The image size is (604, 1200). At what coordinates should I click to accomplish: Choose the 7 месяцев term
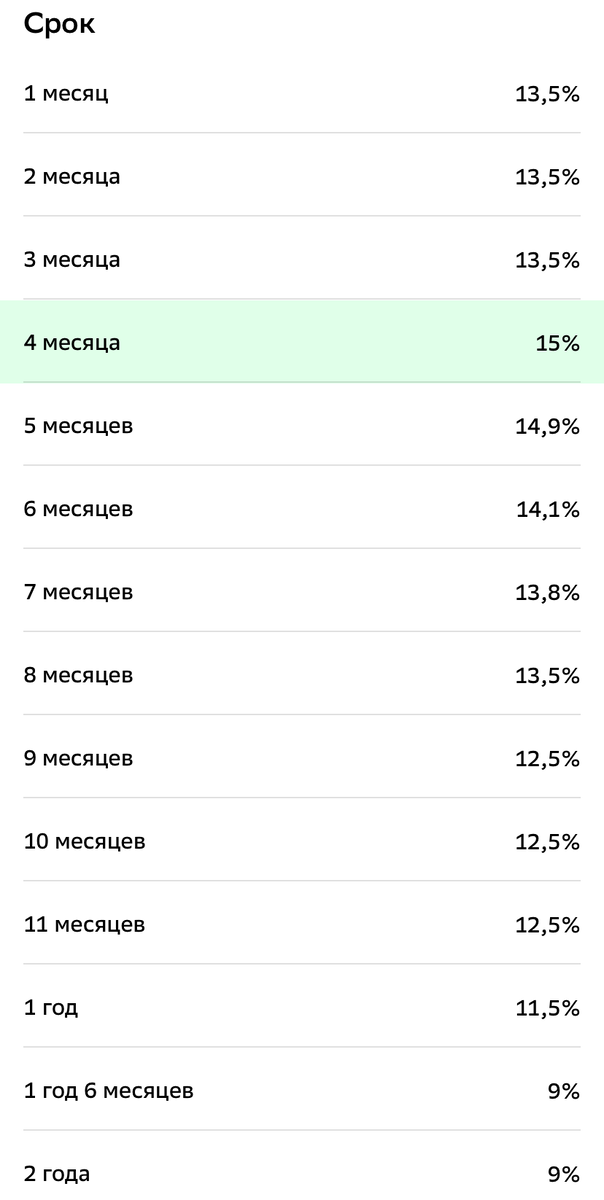[302, 592]
